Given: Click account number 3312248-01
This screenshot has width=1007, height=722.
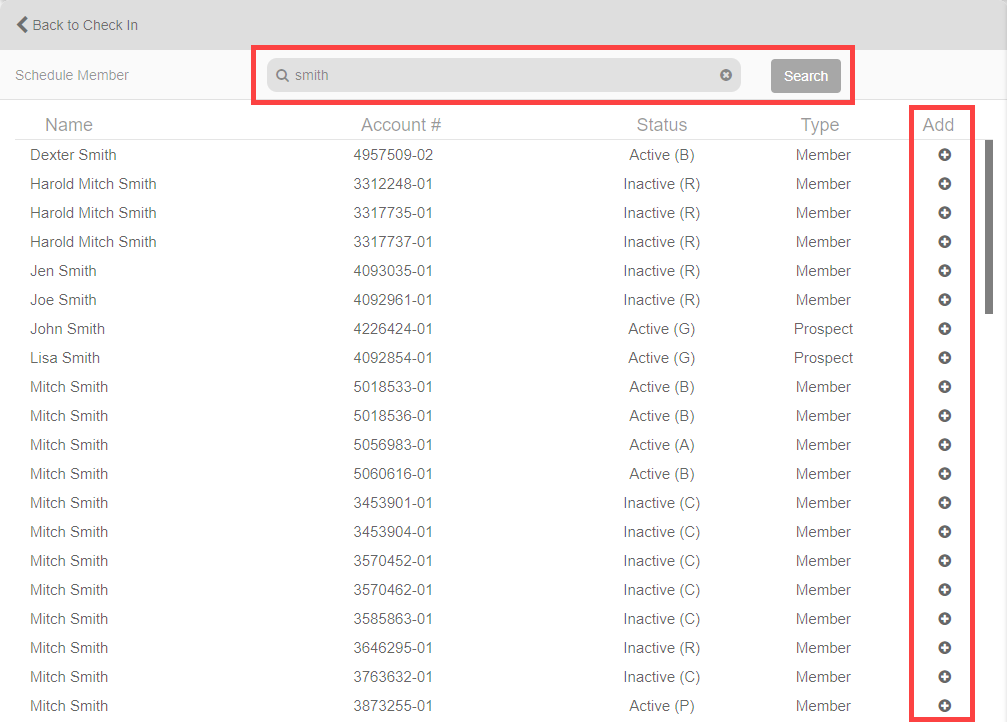Looking at the screenshot, I should tap(393, 184).
